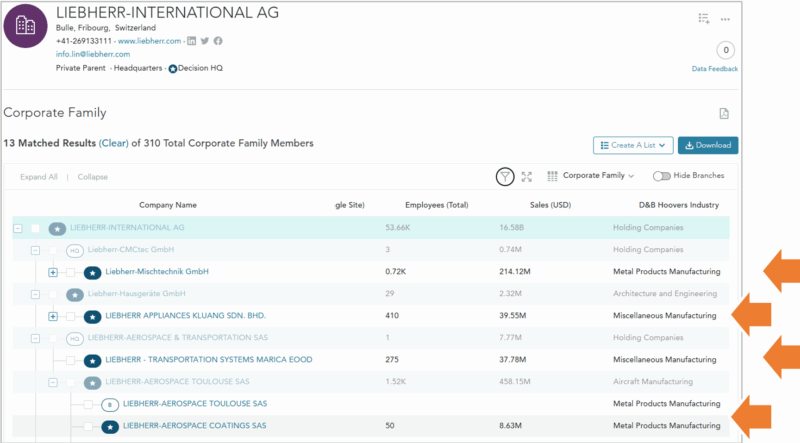Viewport: 800px width, 443px height.
Task: Click gray star badge of AEROSPACE TOULOUSE SAS parent row
Action: click(92, 382)
